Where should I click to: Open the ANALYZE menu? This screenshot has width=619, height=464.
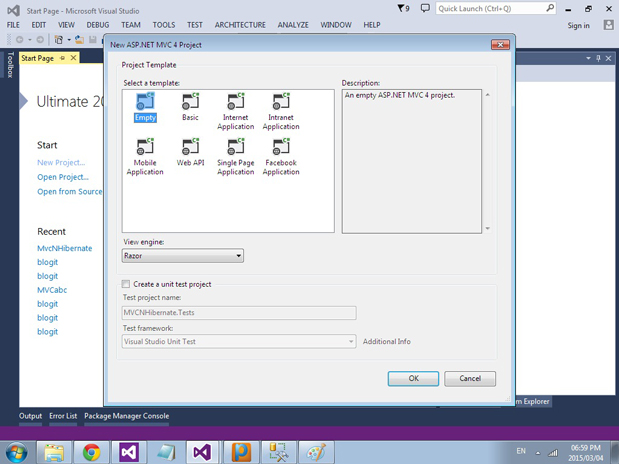point(293,25)
